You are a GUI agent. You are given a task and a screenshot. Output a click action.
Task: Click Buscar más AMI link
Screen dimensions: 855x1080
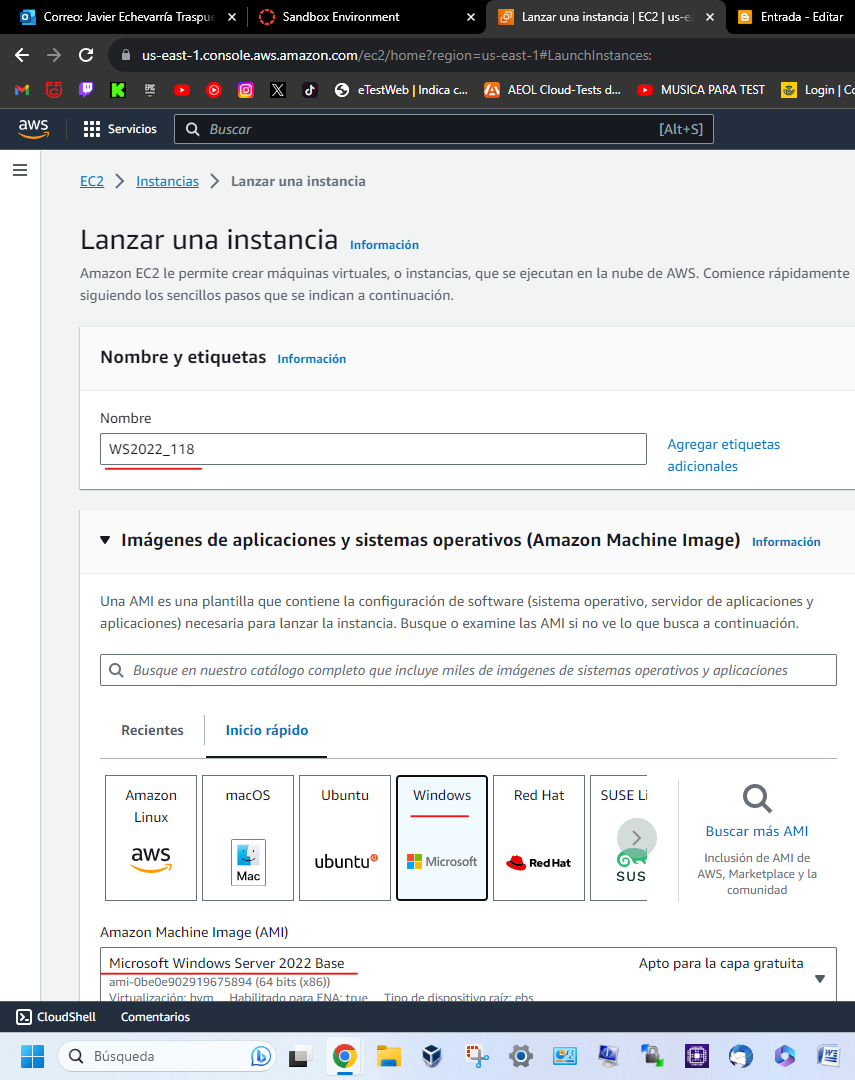tap(756, 831)
